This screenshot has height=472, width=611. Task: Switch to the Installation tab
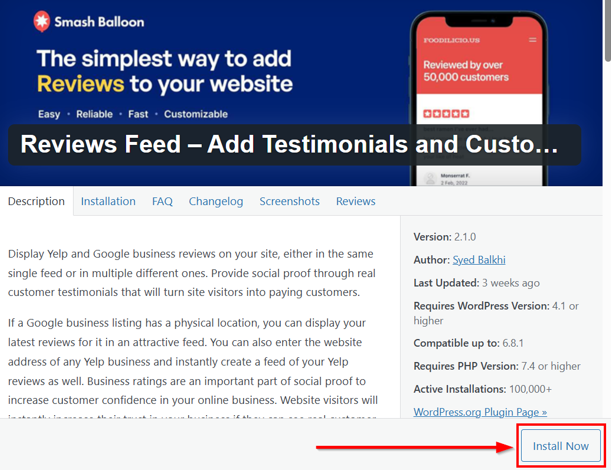click(108, 201)
